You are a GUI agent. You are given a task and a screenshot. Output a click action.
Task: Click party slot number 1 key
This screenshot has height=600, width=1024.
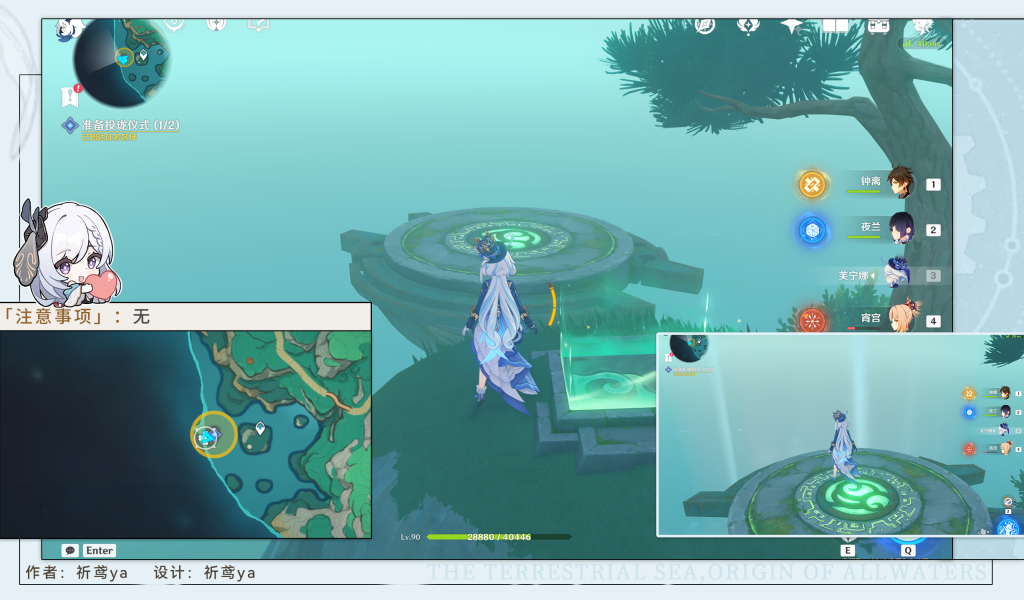(x=933, y=185)
